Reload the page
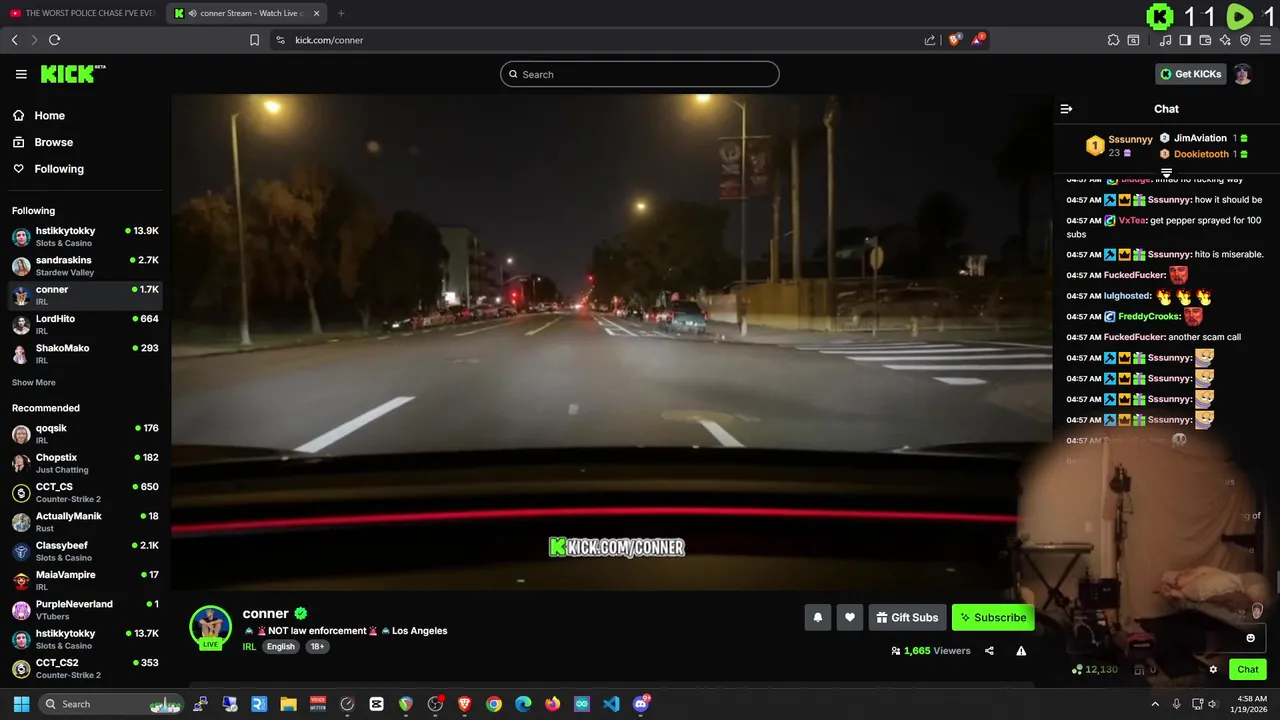The height and width of the screenshot is (720, 1280). click(x=54, y=40)
